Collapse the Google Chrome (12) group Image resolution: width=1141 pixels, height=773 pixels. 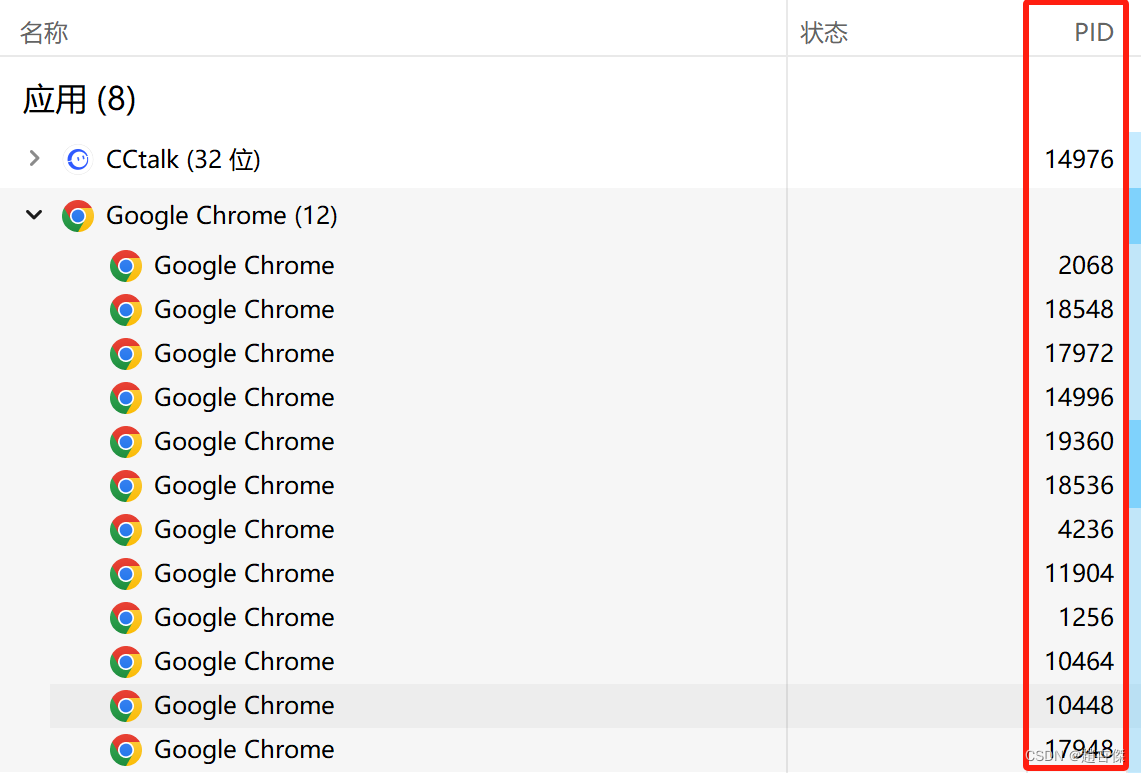35,215
